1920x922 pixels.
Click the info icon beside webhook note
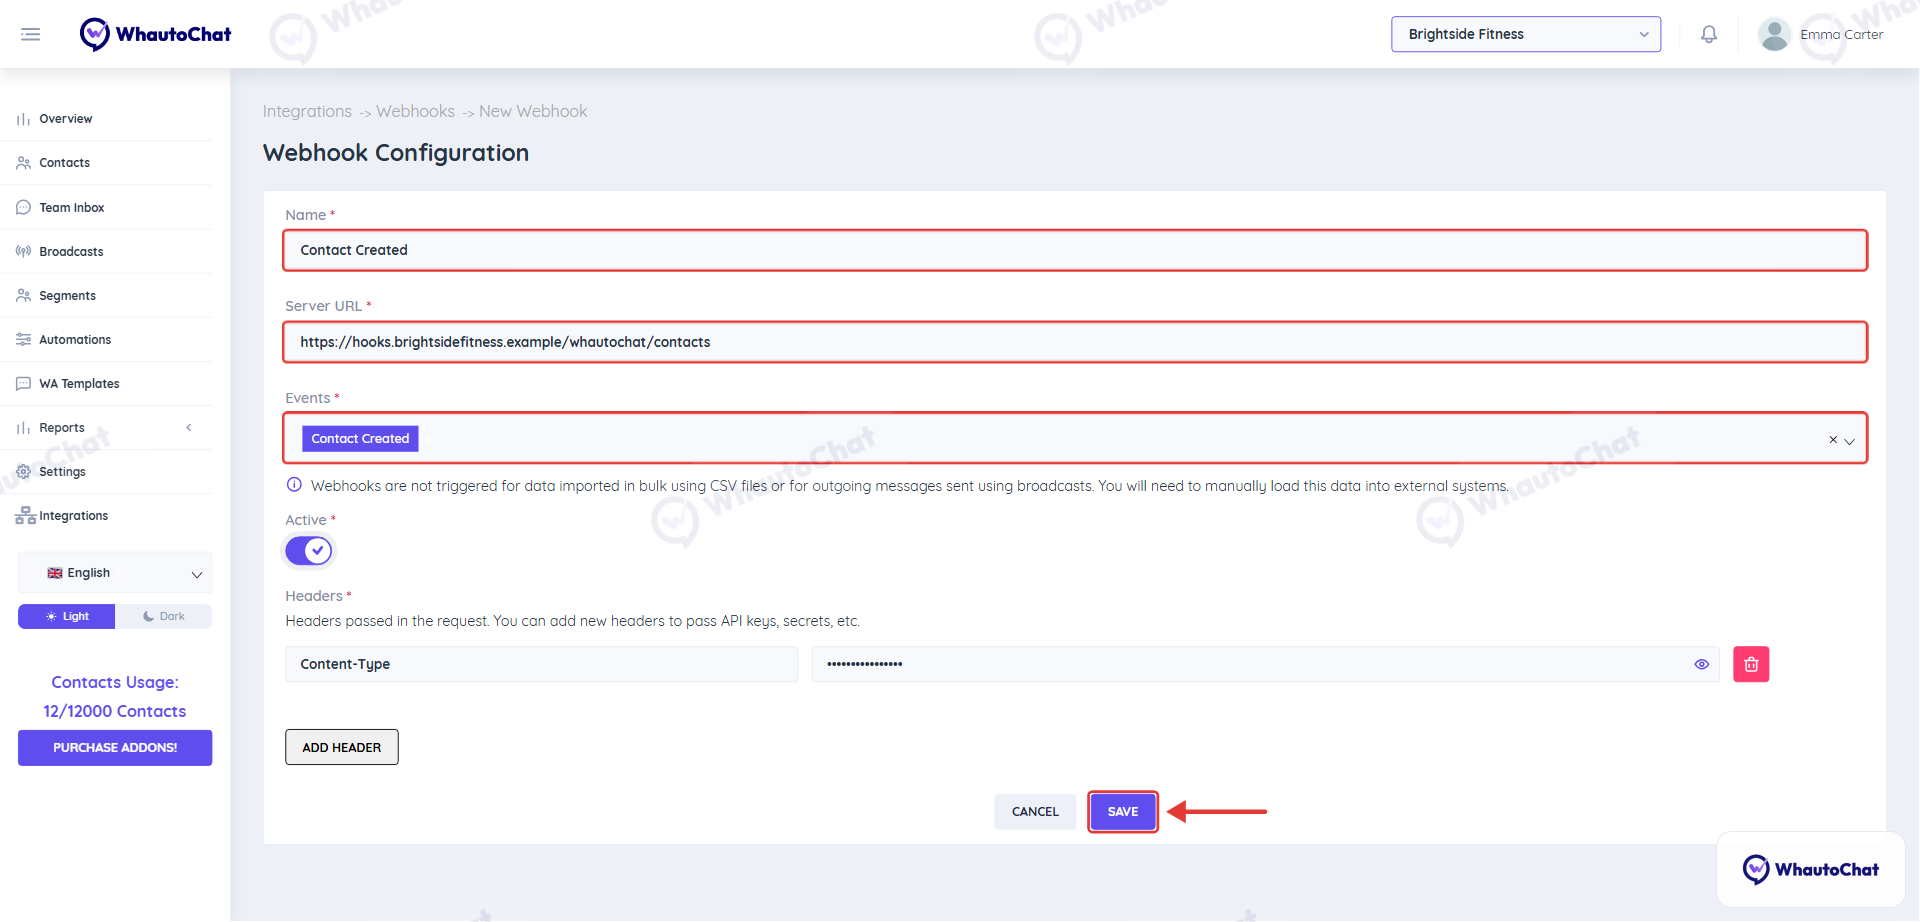[294, 485]
